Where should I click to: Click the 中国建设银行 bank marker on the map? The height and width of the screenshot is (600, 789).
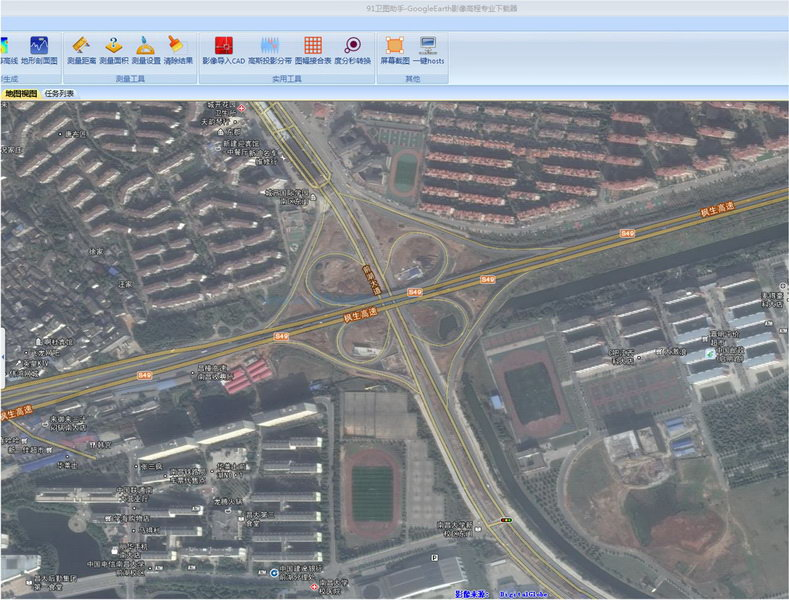(x=274, y=573)
